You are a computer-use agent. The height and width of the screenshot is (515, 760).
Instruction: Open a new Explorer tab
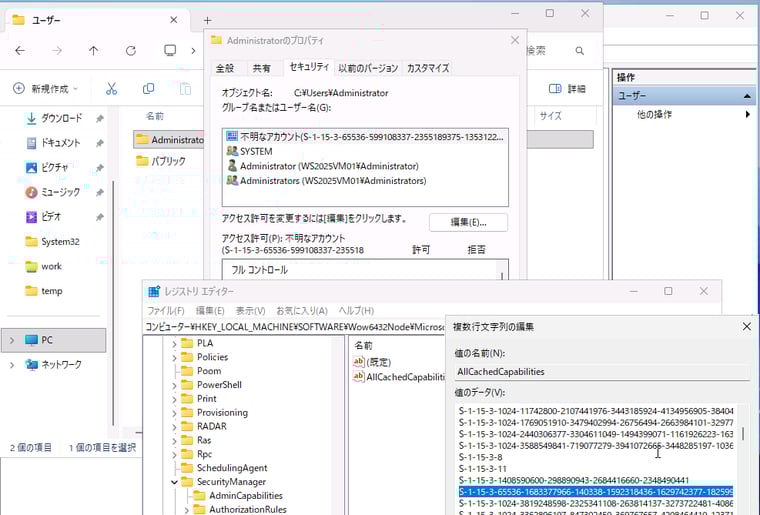(x=207, y=20)
